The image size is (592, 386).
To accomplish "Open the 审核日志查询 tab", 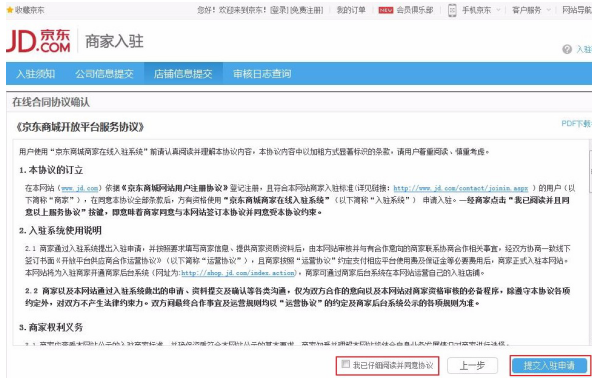I will 262,74.
